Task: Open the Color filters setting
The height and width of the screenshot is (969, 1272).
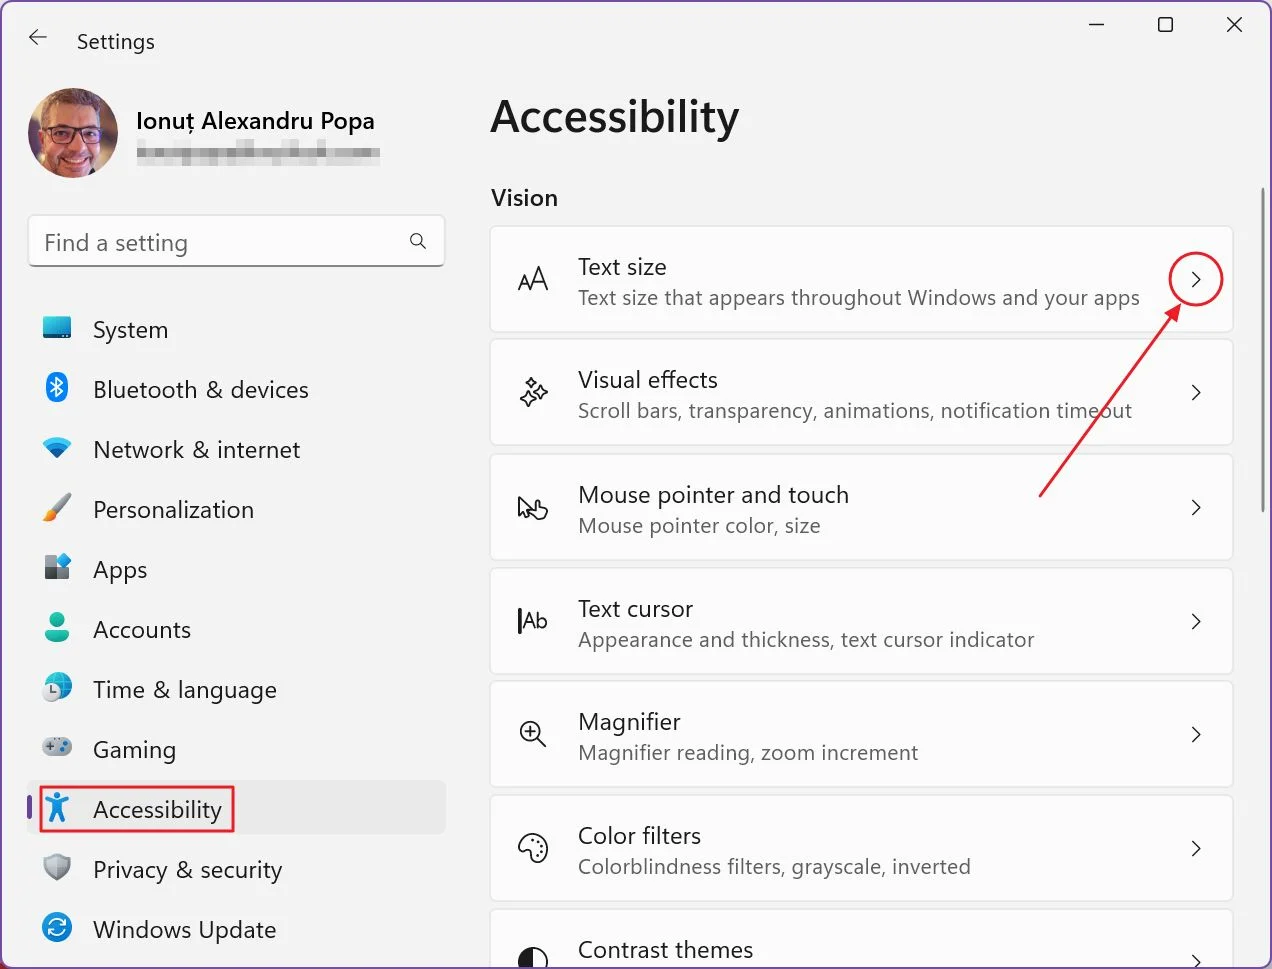Action: (861, 848)
